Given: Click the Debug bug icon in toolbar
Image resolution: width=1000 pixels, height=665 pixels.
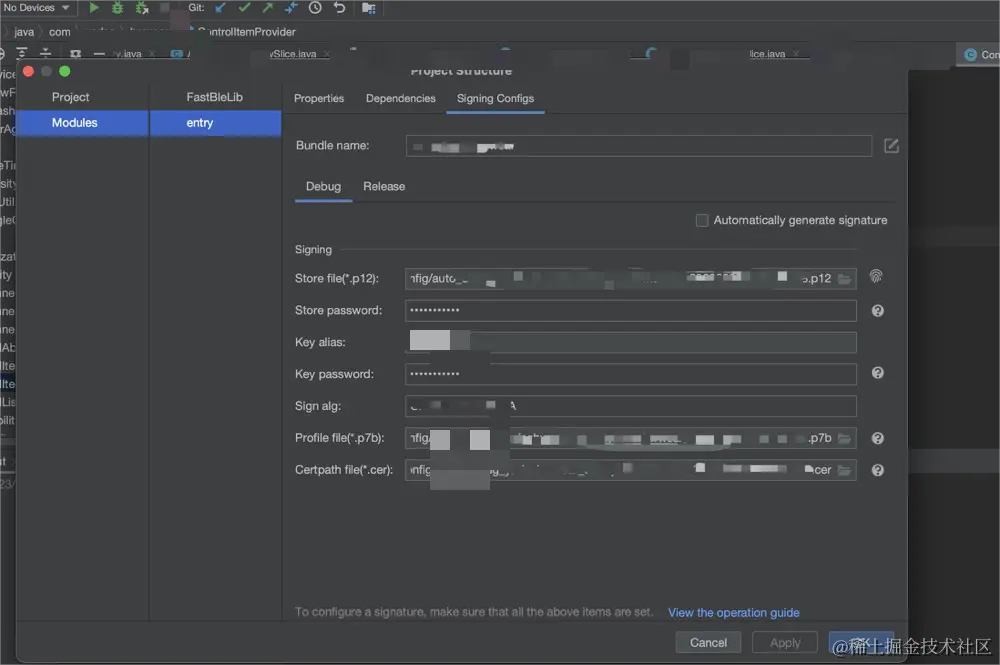Looking at the screenshot, I should [x=118, y=8].
